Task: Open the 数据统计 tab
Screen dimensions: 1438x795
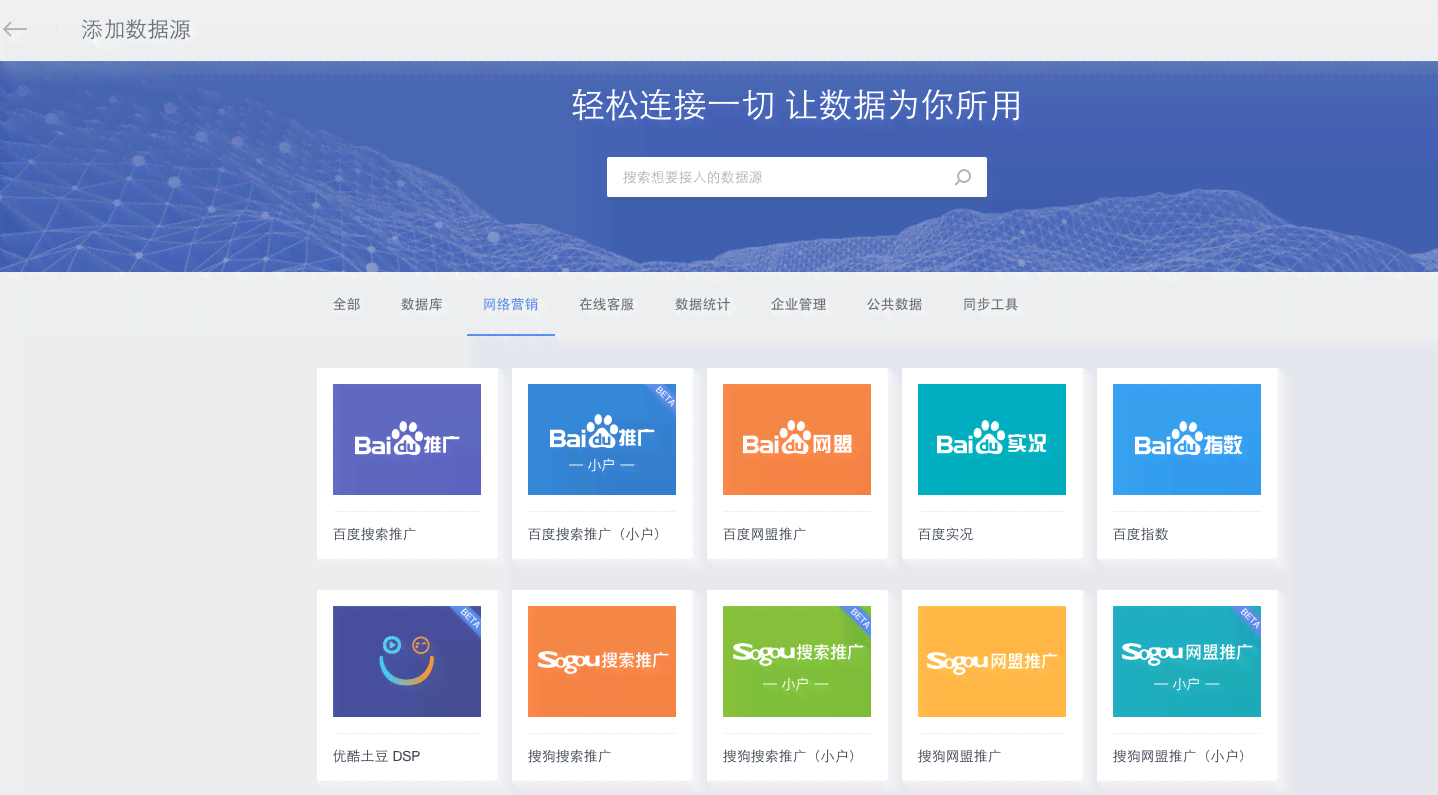Action: pyautogui.click(x=703, y=304)
